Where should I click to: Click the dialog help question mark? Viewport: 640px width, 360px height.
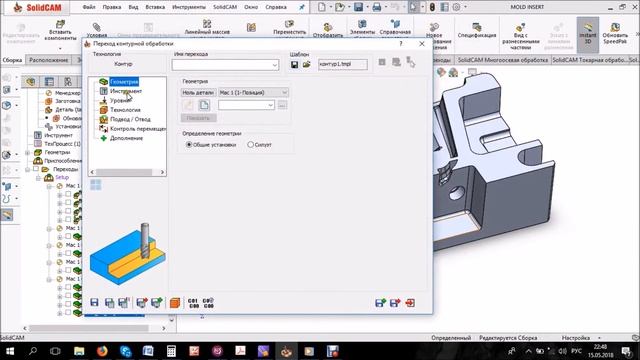[401, 43]
